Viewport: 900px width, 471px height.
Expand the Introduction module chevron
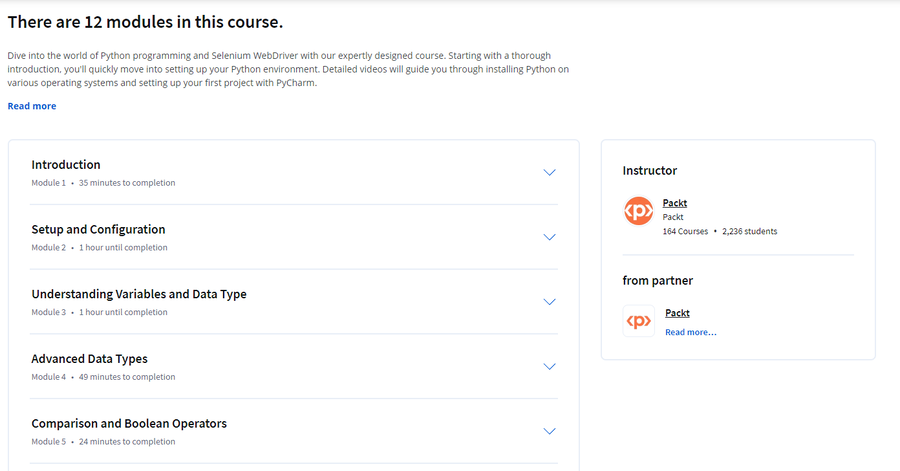click(549, 172)
